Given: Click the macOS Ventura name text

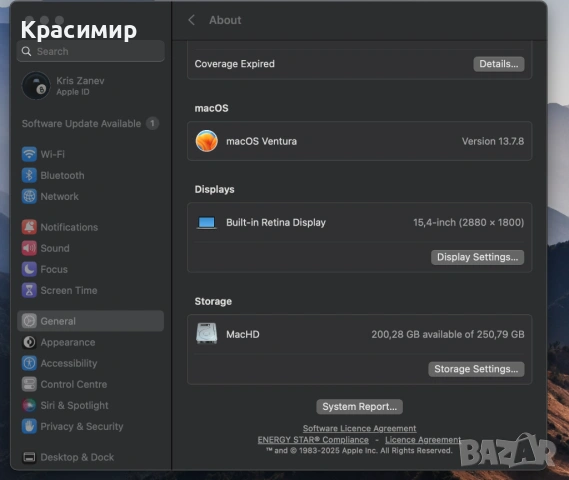Looking at the screenshot, I should tap(261, 141).
